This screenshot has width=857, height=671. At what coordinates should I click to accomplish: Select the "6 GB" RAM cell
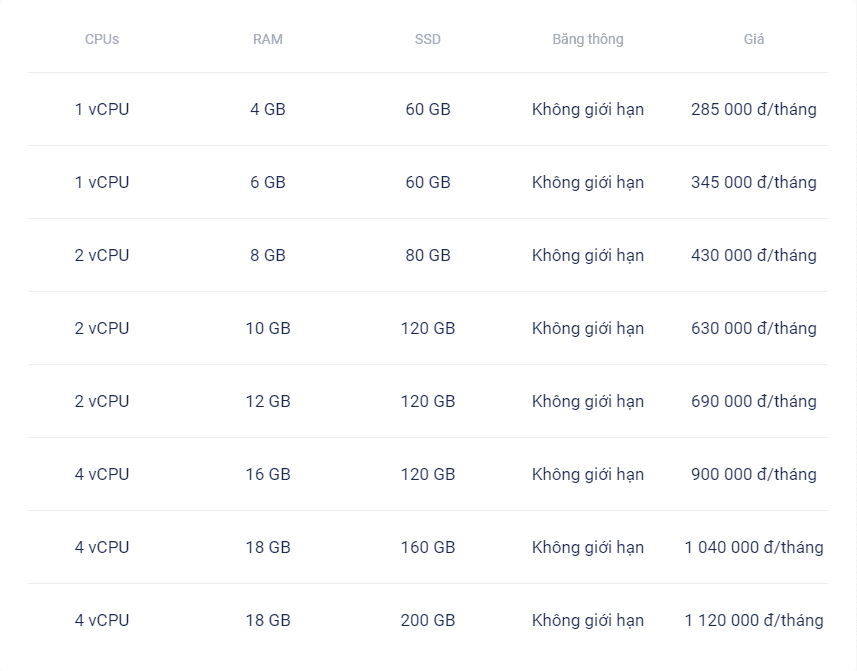(x=268, y=183)
